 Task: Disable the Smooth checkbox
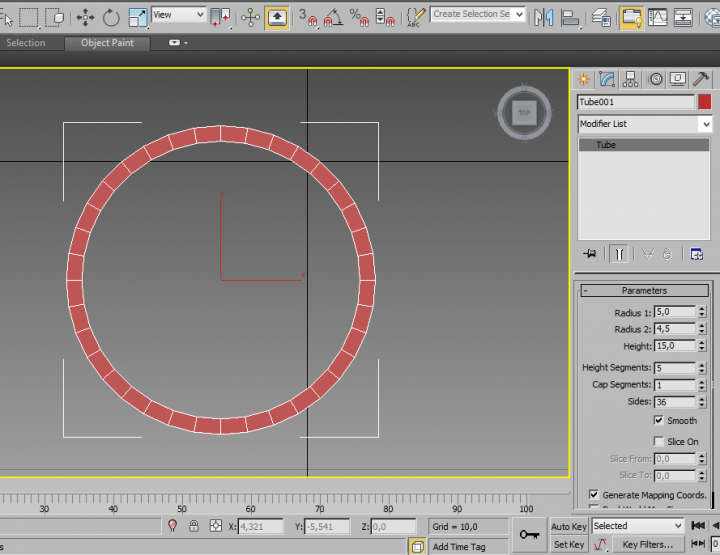point(659,421)
